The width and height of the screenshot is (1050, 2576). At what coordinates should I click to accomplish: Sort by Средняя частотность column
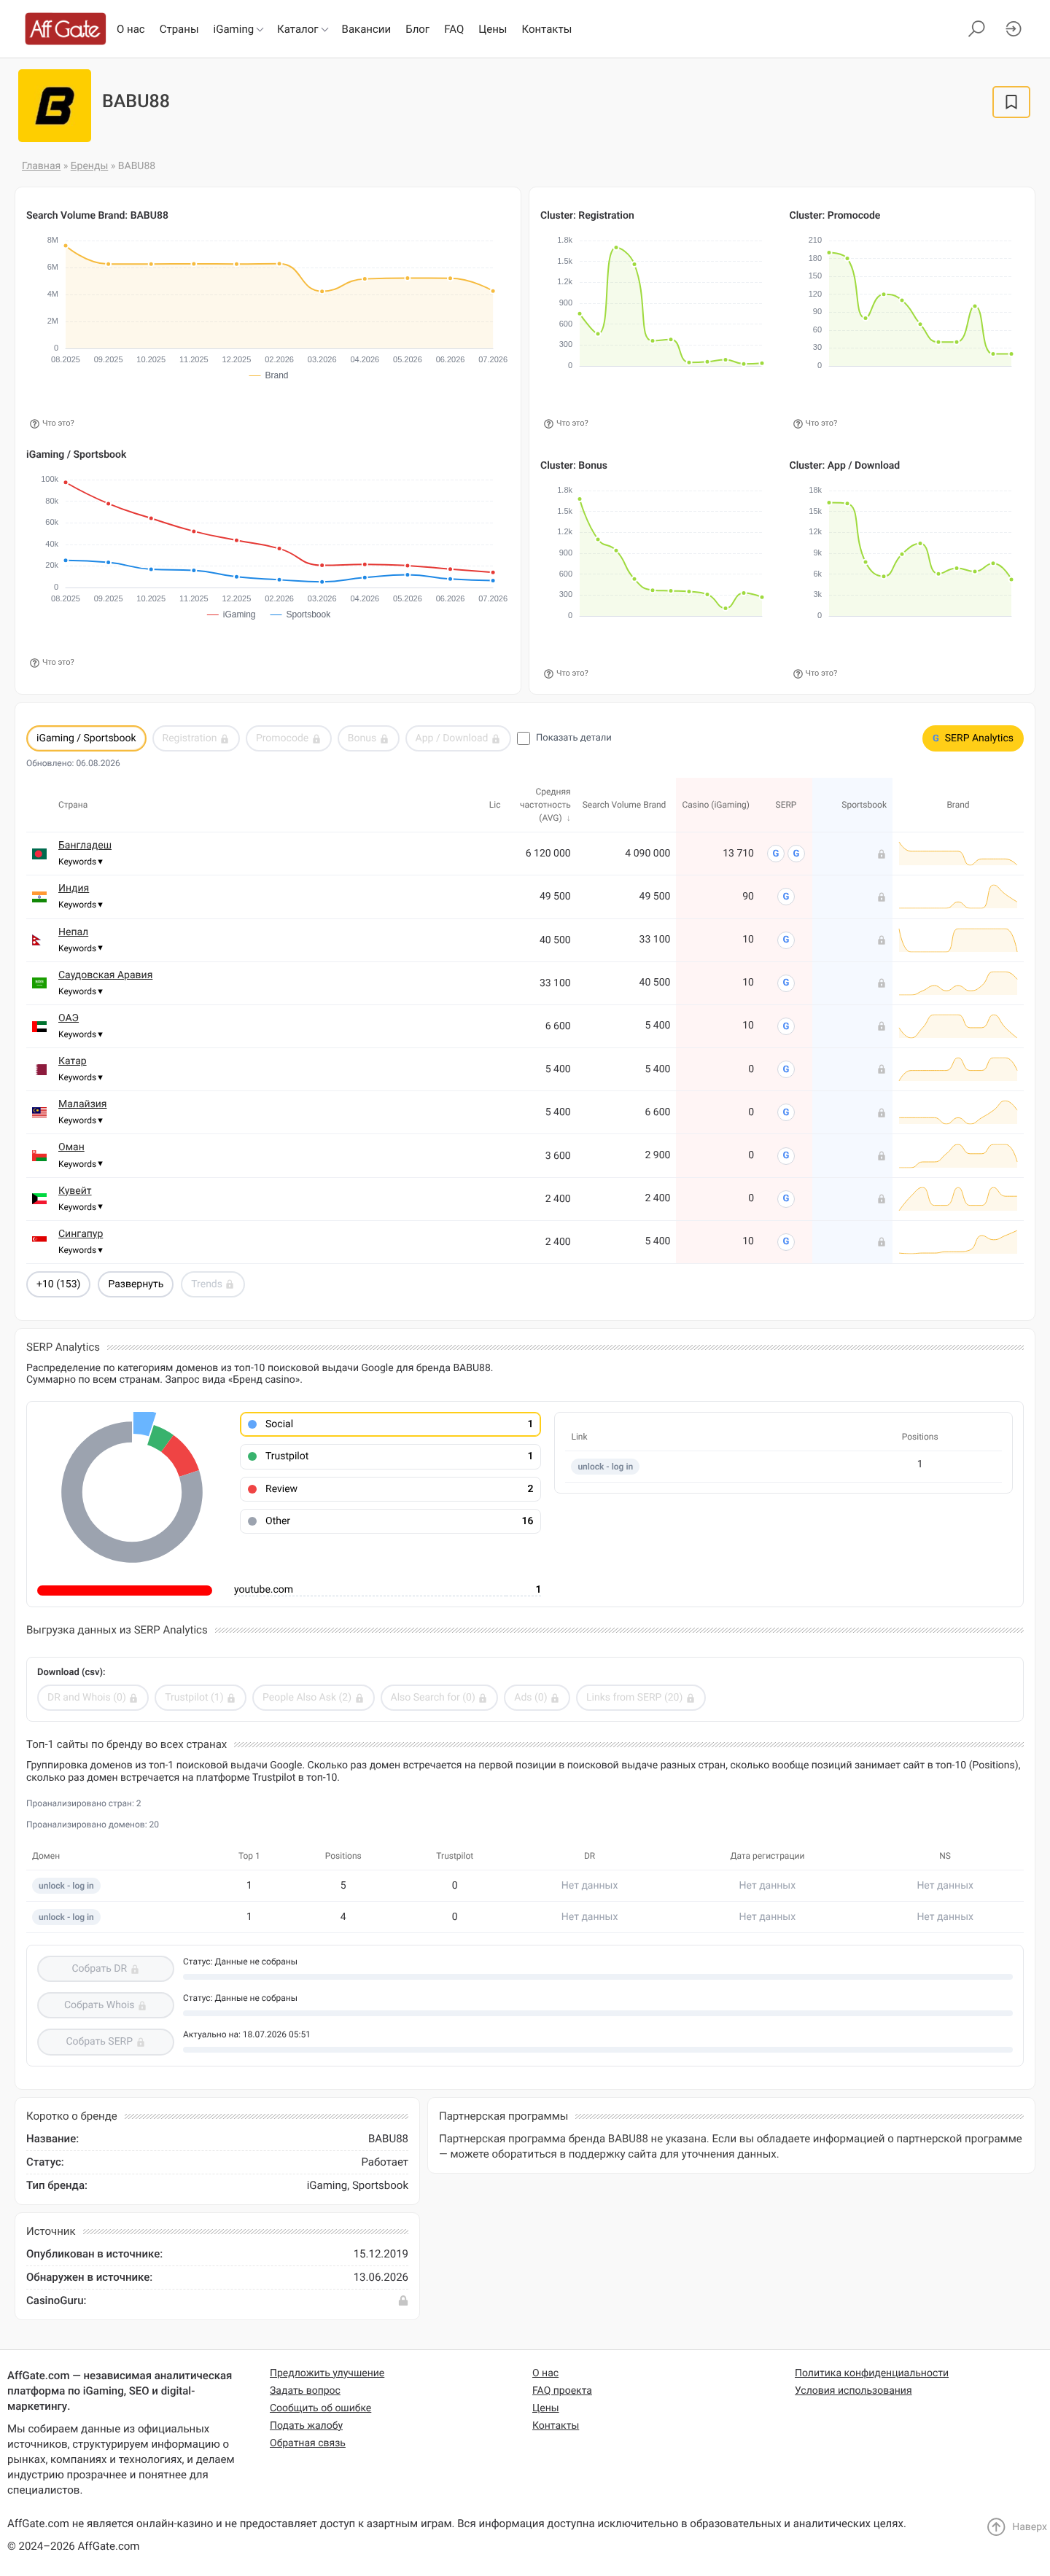point(545,805)
